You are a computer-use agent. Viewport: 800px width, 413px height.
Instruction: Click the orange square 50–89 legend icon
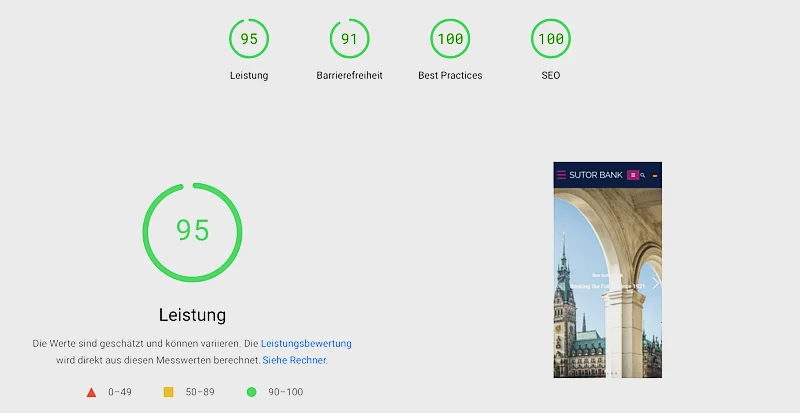point(168,392)
